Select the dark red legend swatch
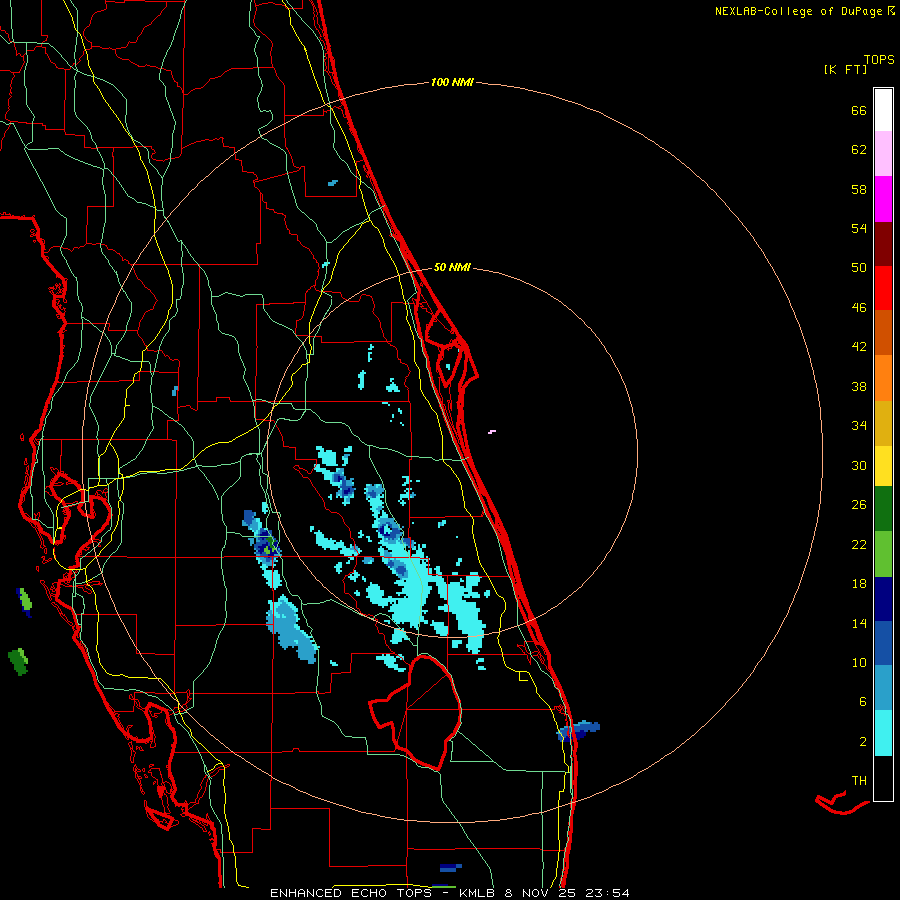The height and width of the screenshot is (900, 900). 883,244
